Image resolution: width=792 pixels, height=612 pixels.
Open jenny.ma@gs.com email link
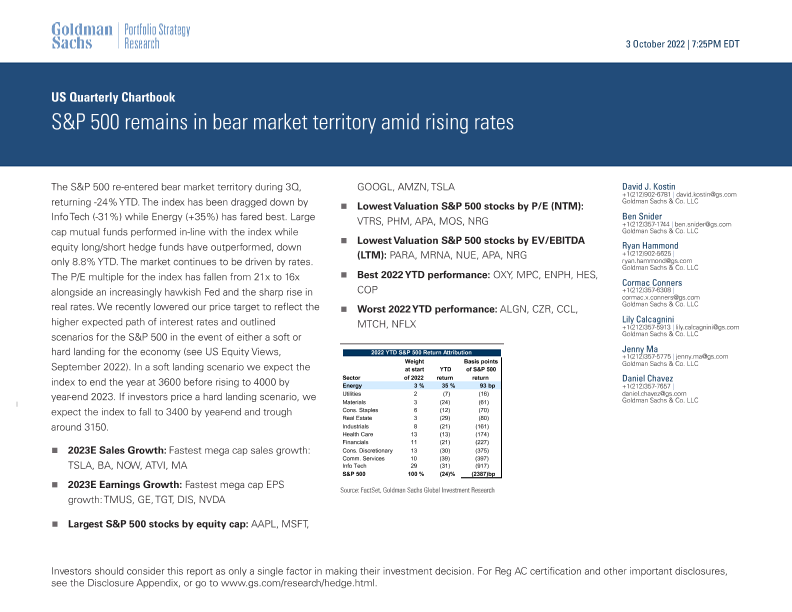pyautogui.click(x=697, y=358)
